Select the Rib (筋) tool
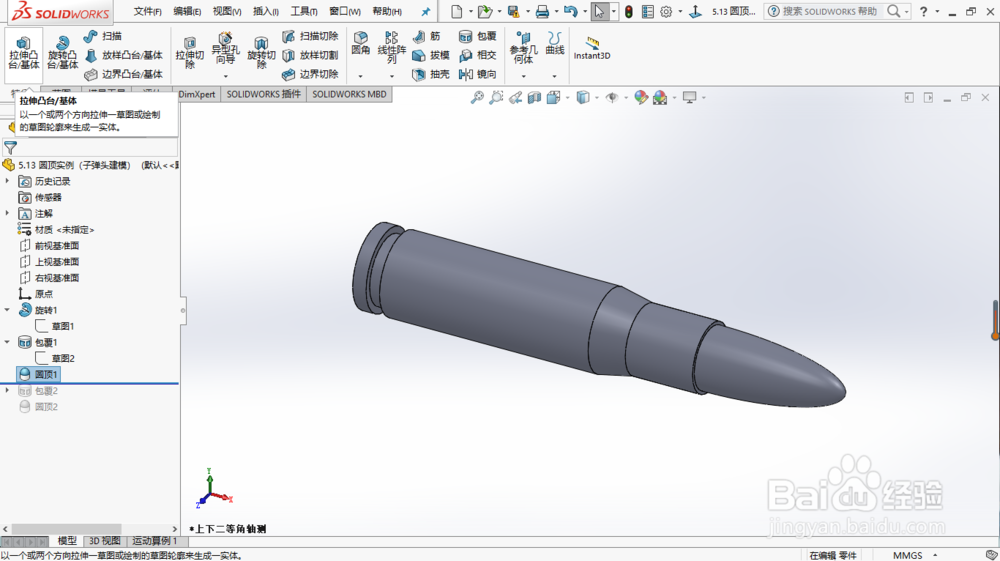This screenshot has width=1000, height=561. (x=426, y=36)
